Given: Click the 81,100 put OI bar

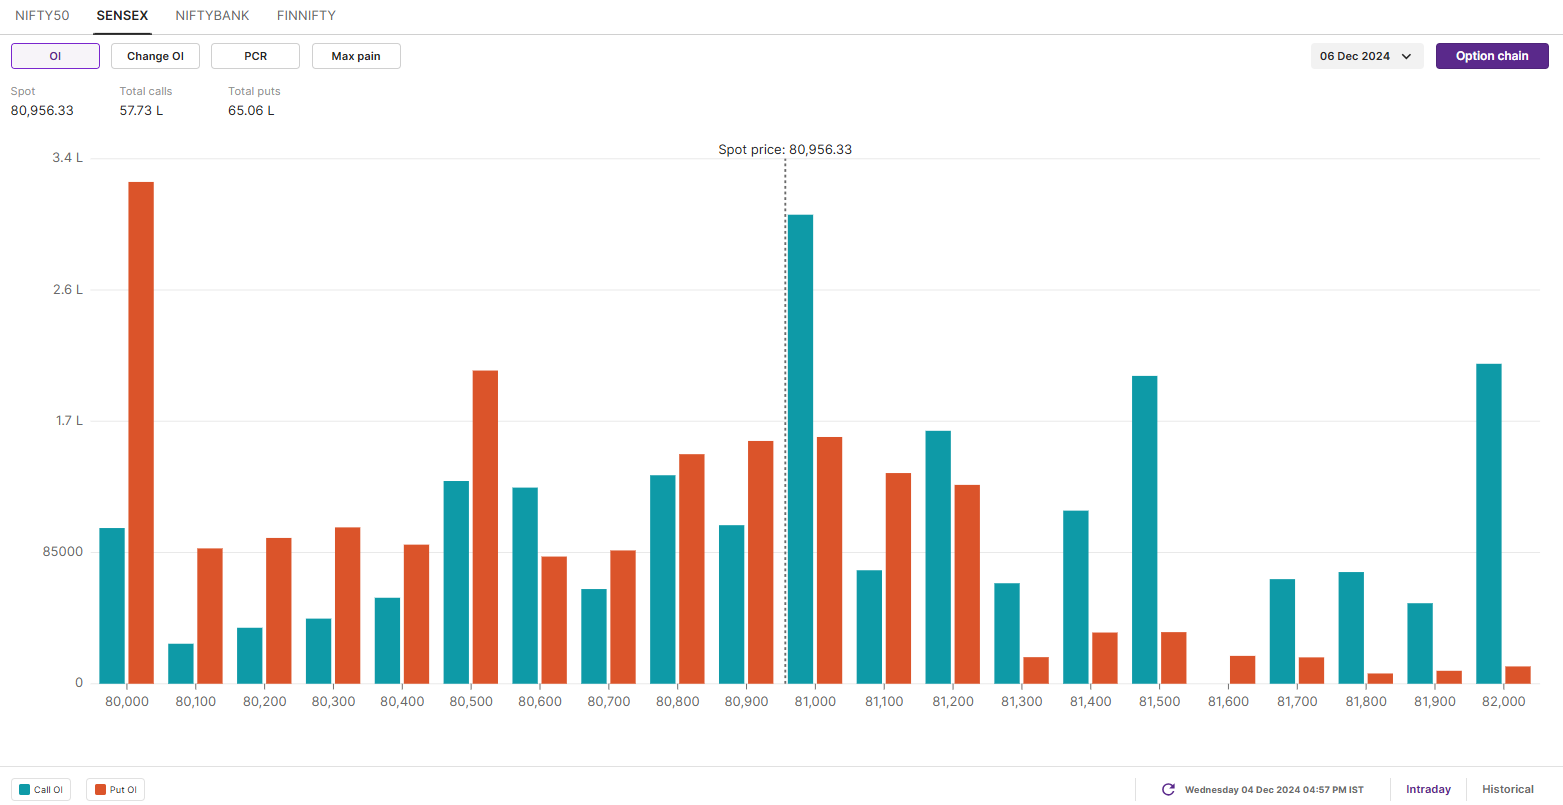Looking at the screenshot, I should pyautogui.click(x=898, y=578).
